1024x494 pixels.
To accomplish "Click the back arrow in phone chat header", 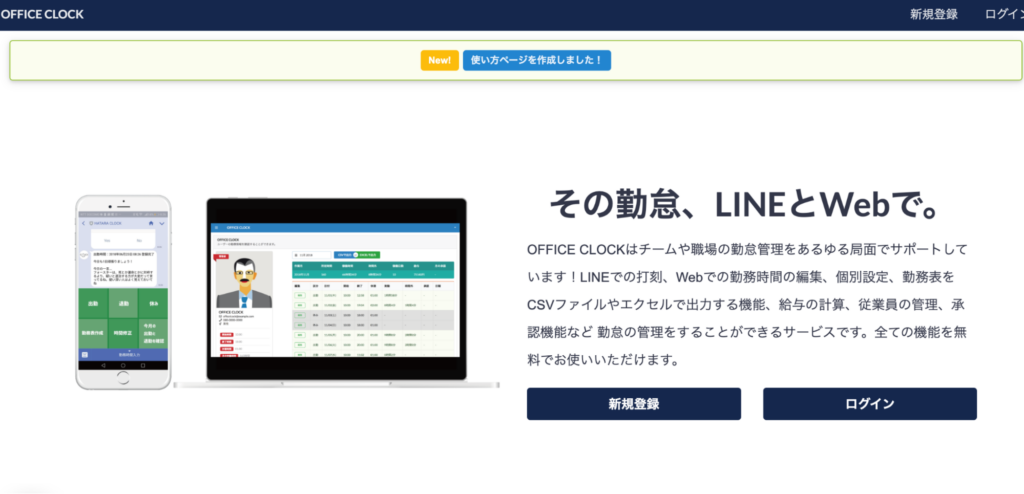I will 84,223.
